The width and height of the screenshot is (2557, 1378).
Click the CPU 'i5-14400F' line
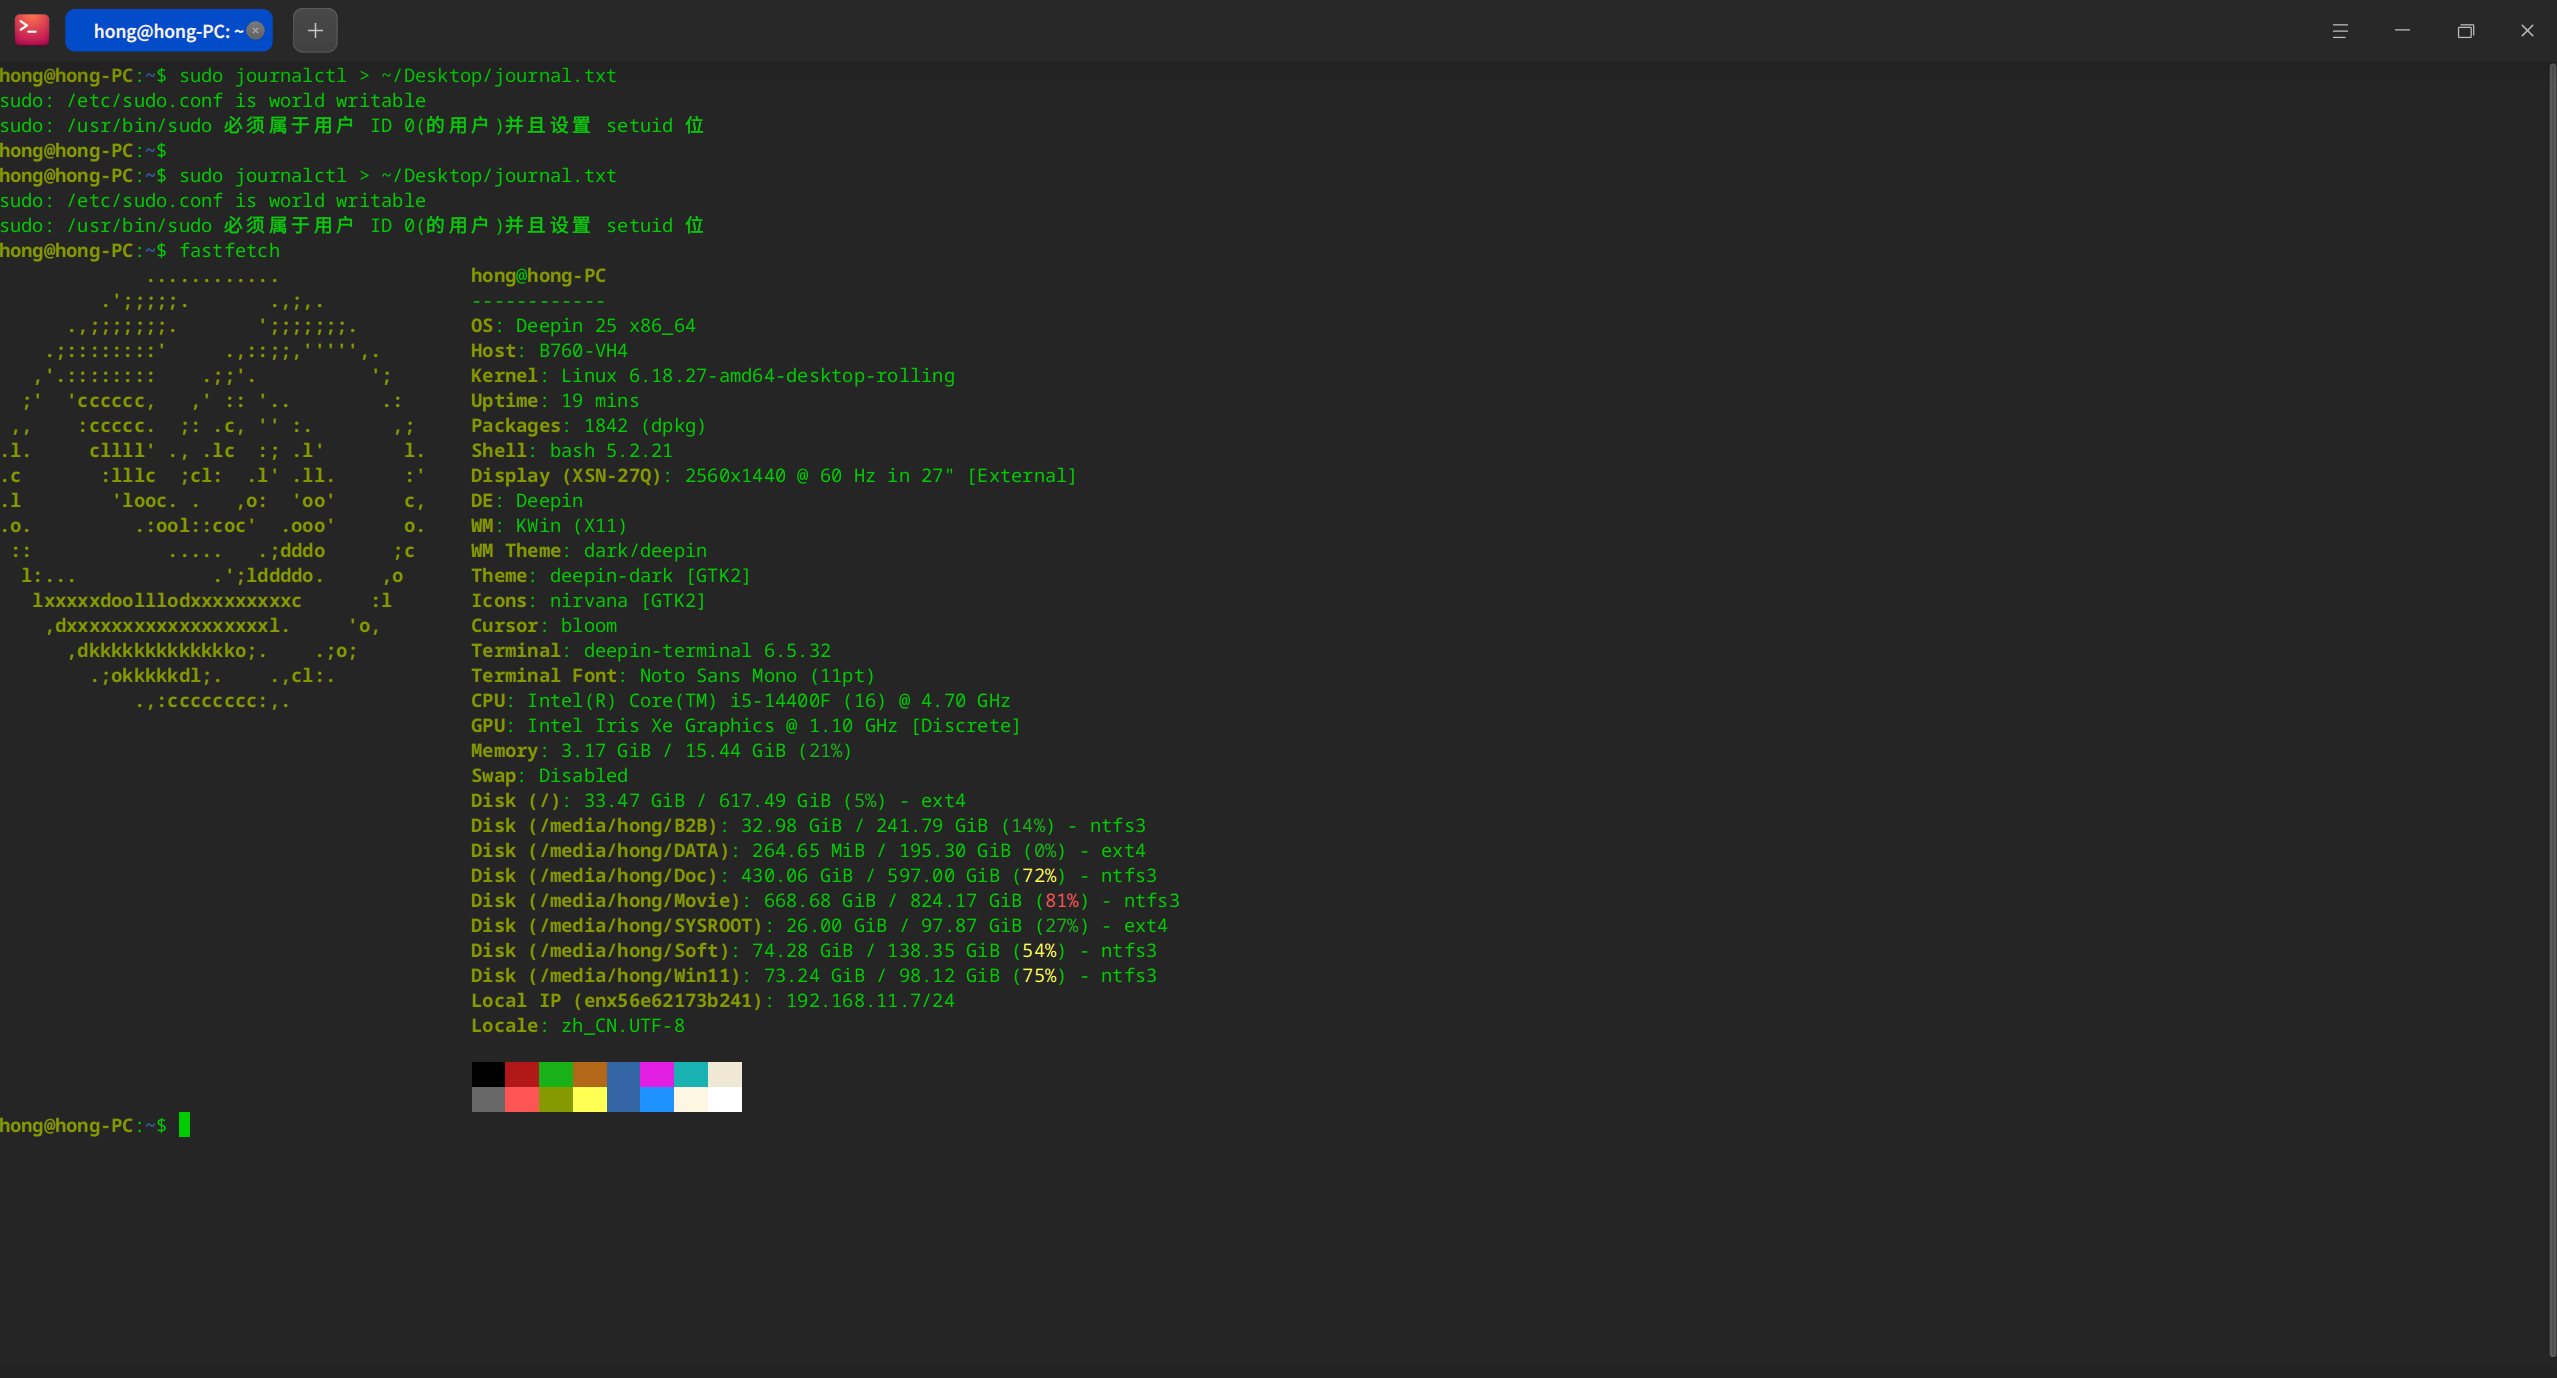[x=741, y=701]
